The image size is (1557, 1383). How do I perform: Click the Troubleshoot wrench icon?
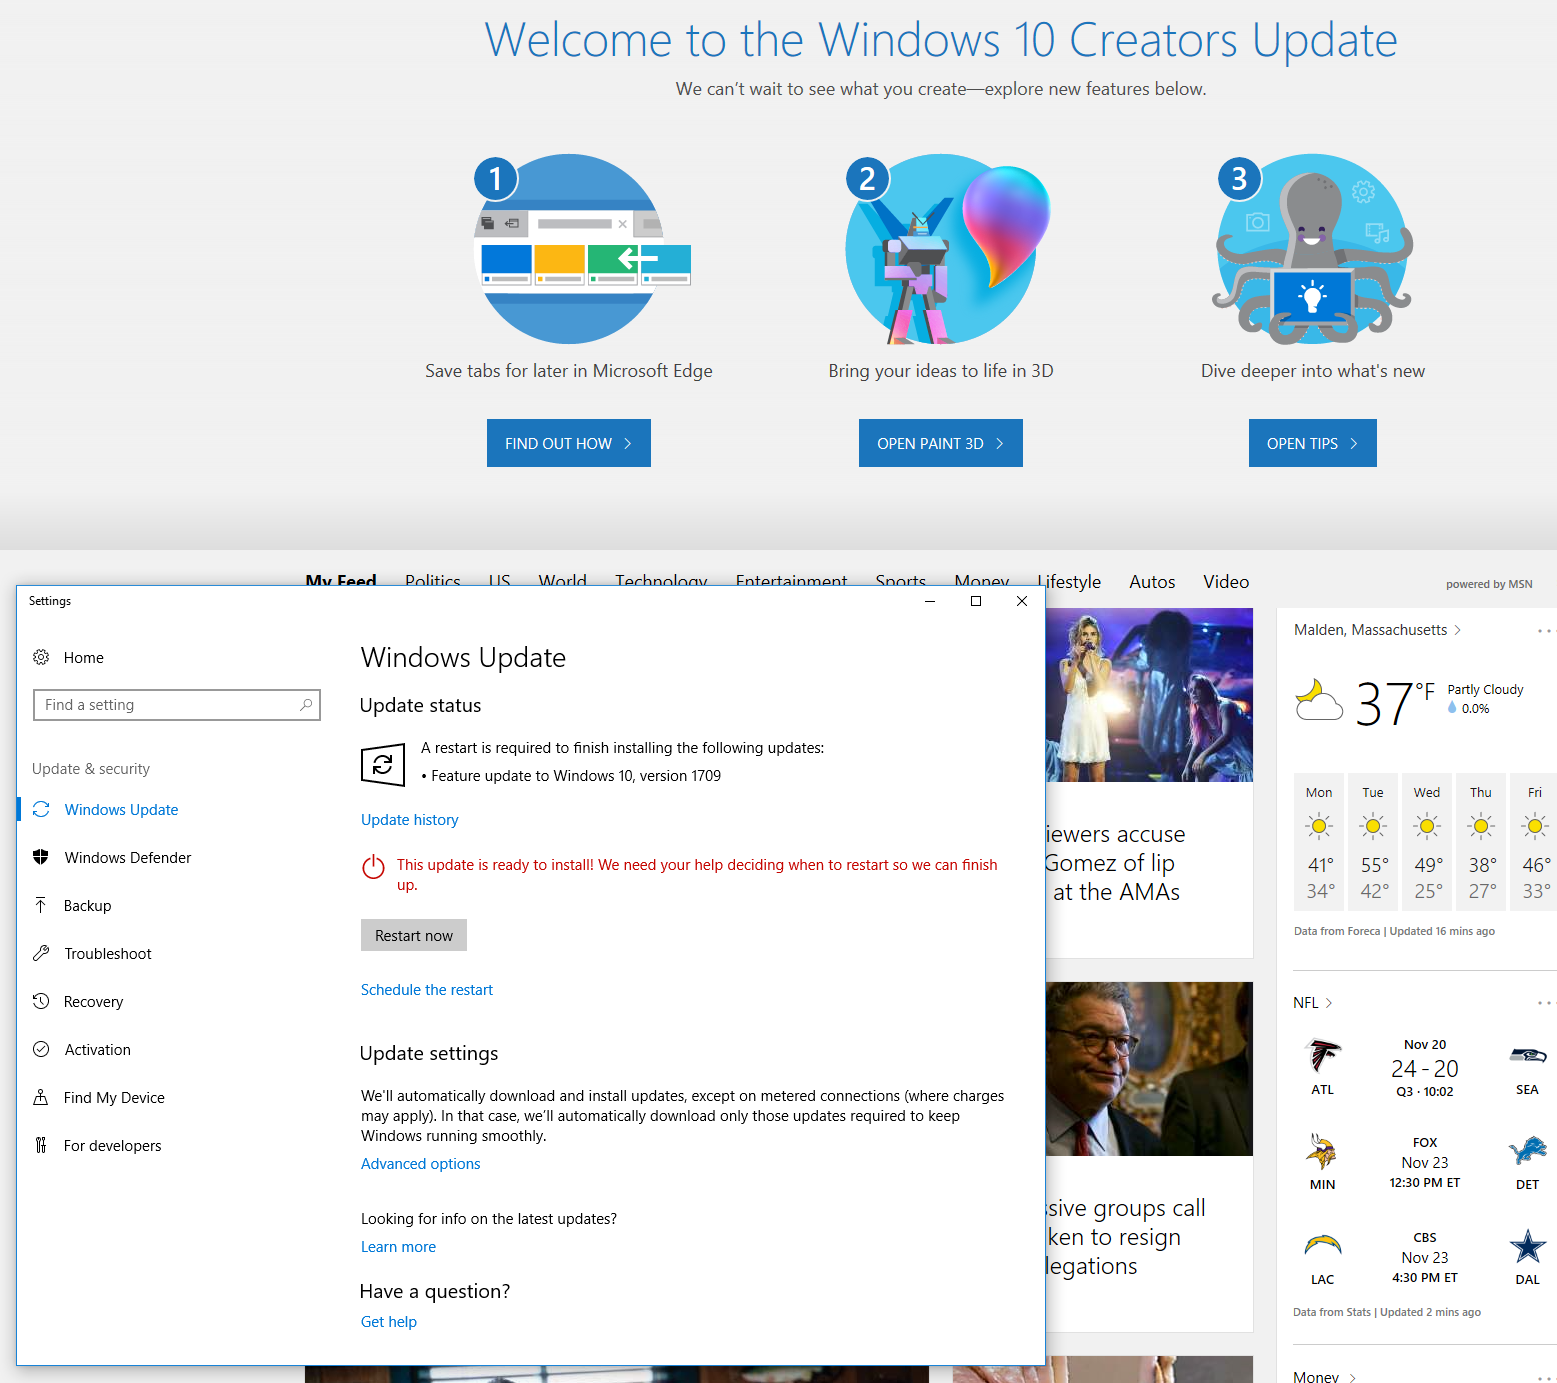(x=41, y=953)
